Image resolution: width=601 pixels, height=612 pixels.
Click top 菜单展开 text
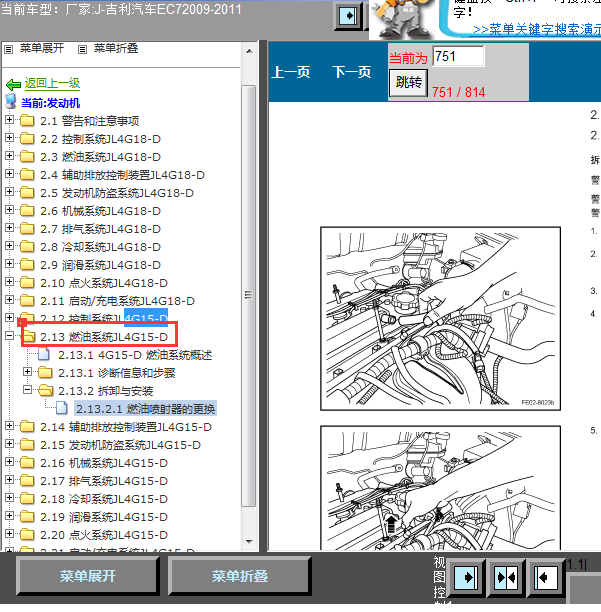pos(42,48)
